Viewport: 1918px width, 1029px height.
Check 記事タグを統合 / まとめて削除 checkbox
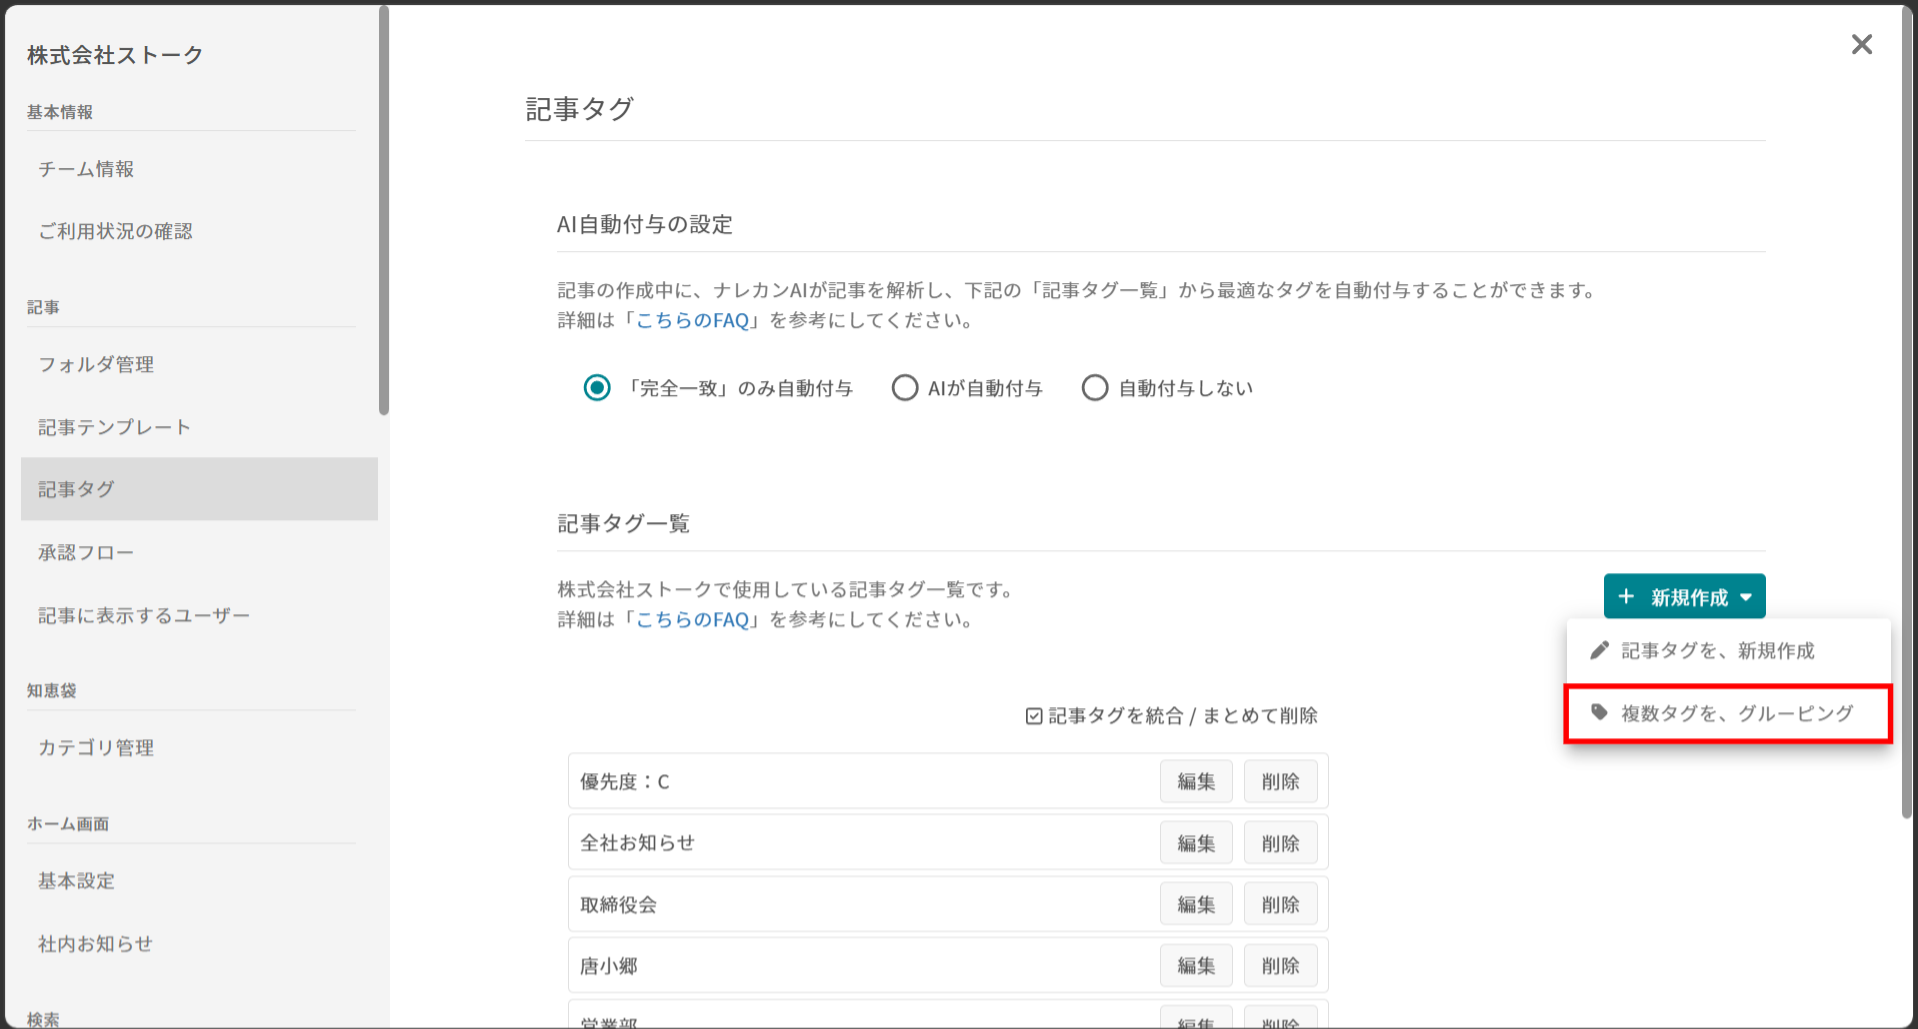click(1034, 716)
